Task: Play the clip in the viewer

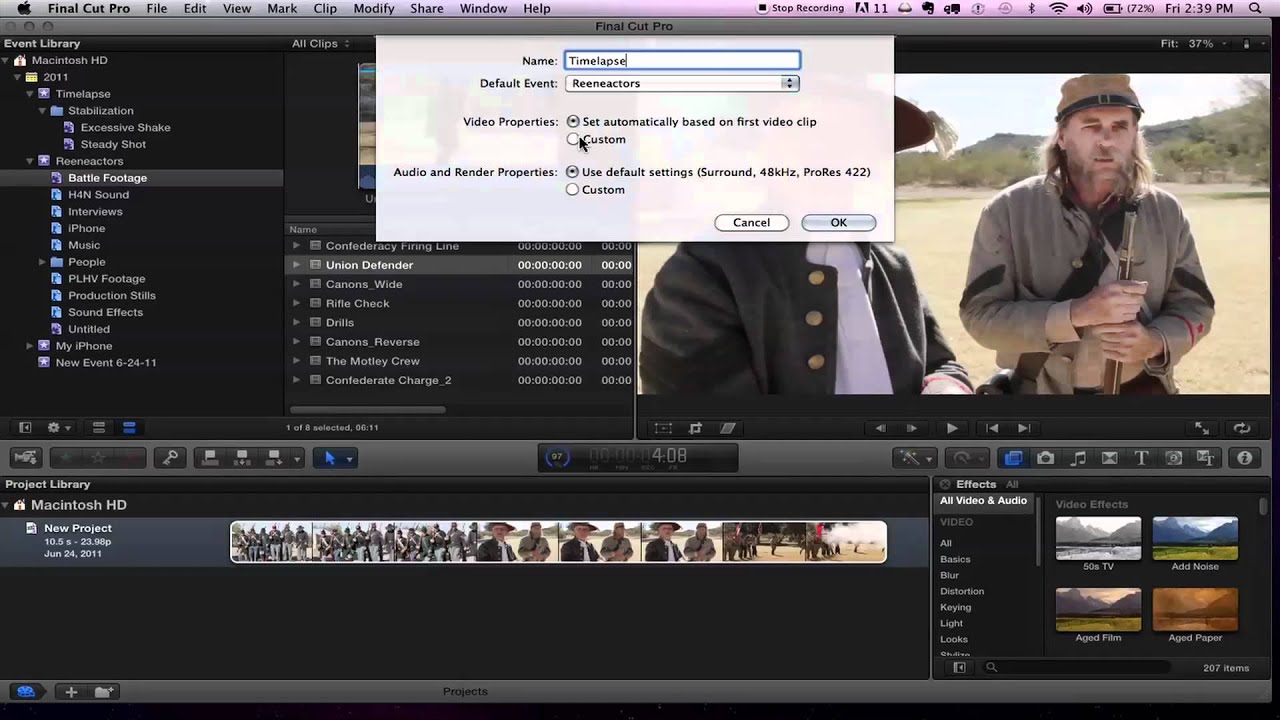Action: pyautogui.click(x=951, y=428)
